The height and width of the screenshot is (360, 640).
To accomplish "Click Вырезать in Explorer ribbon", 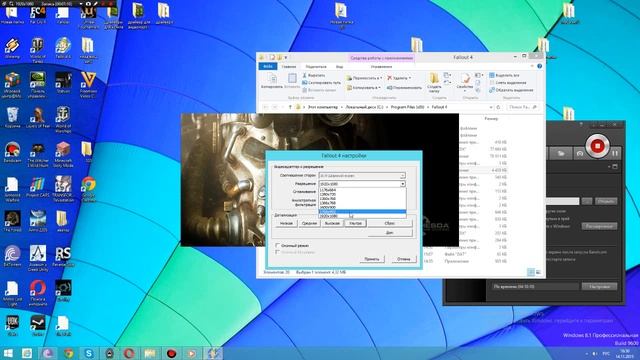I will pos(313,76).
